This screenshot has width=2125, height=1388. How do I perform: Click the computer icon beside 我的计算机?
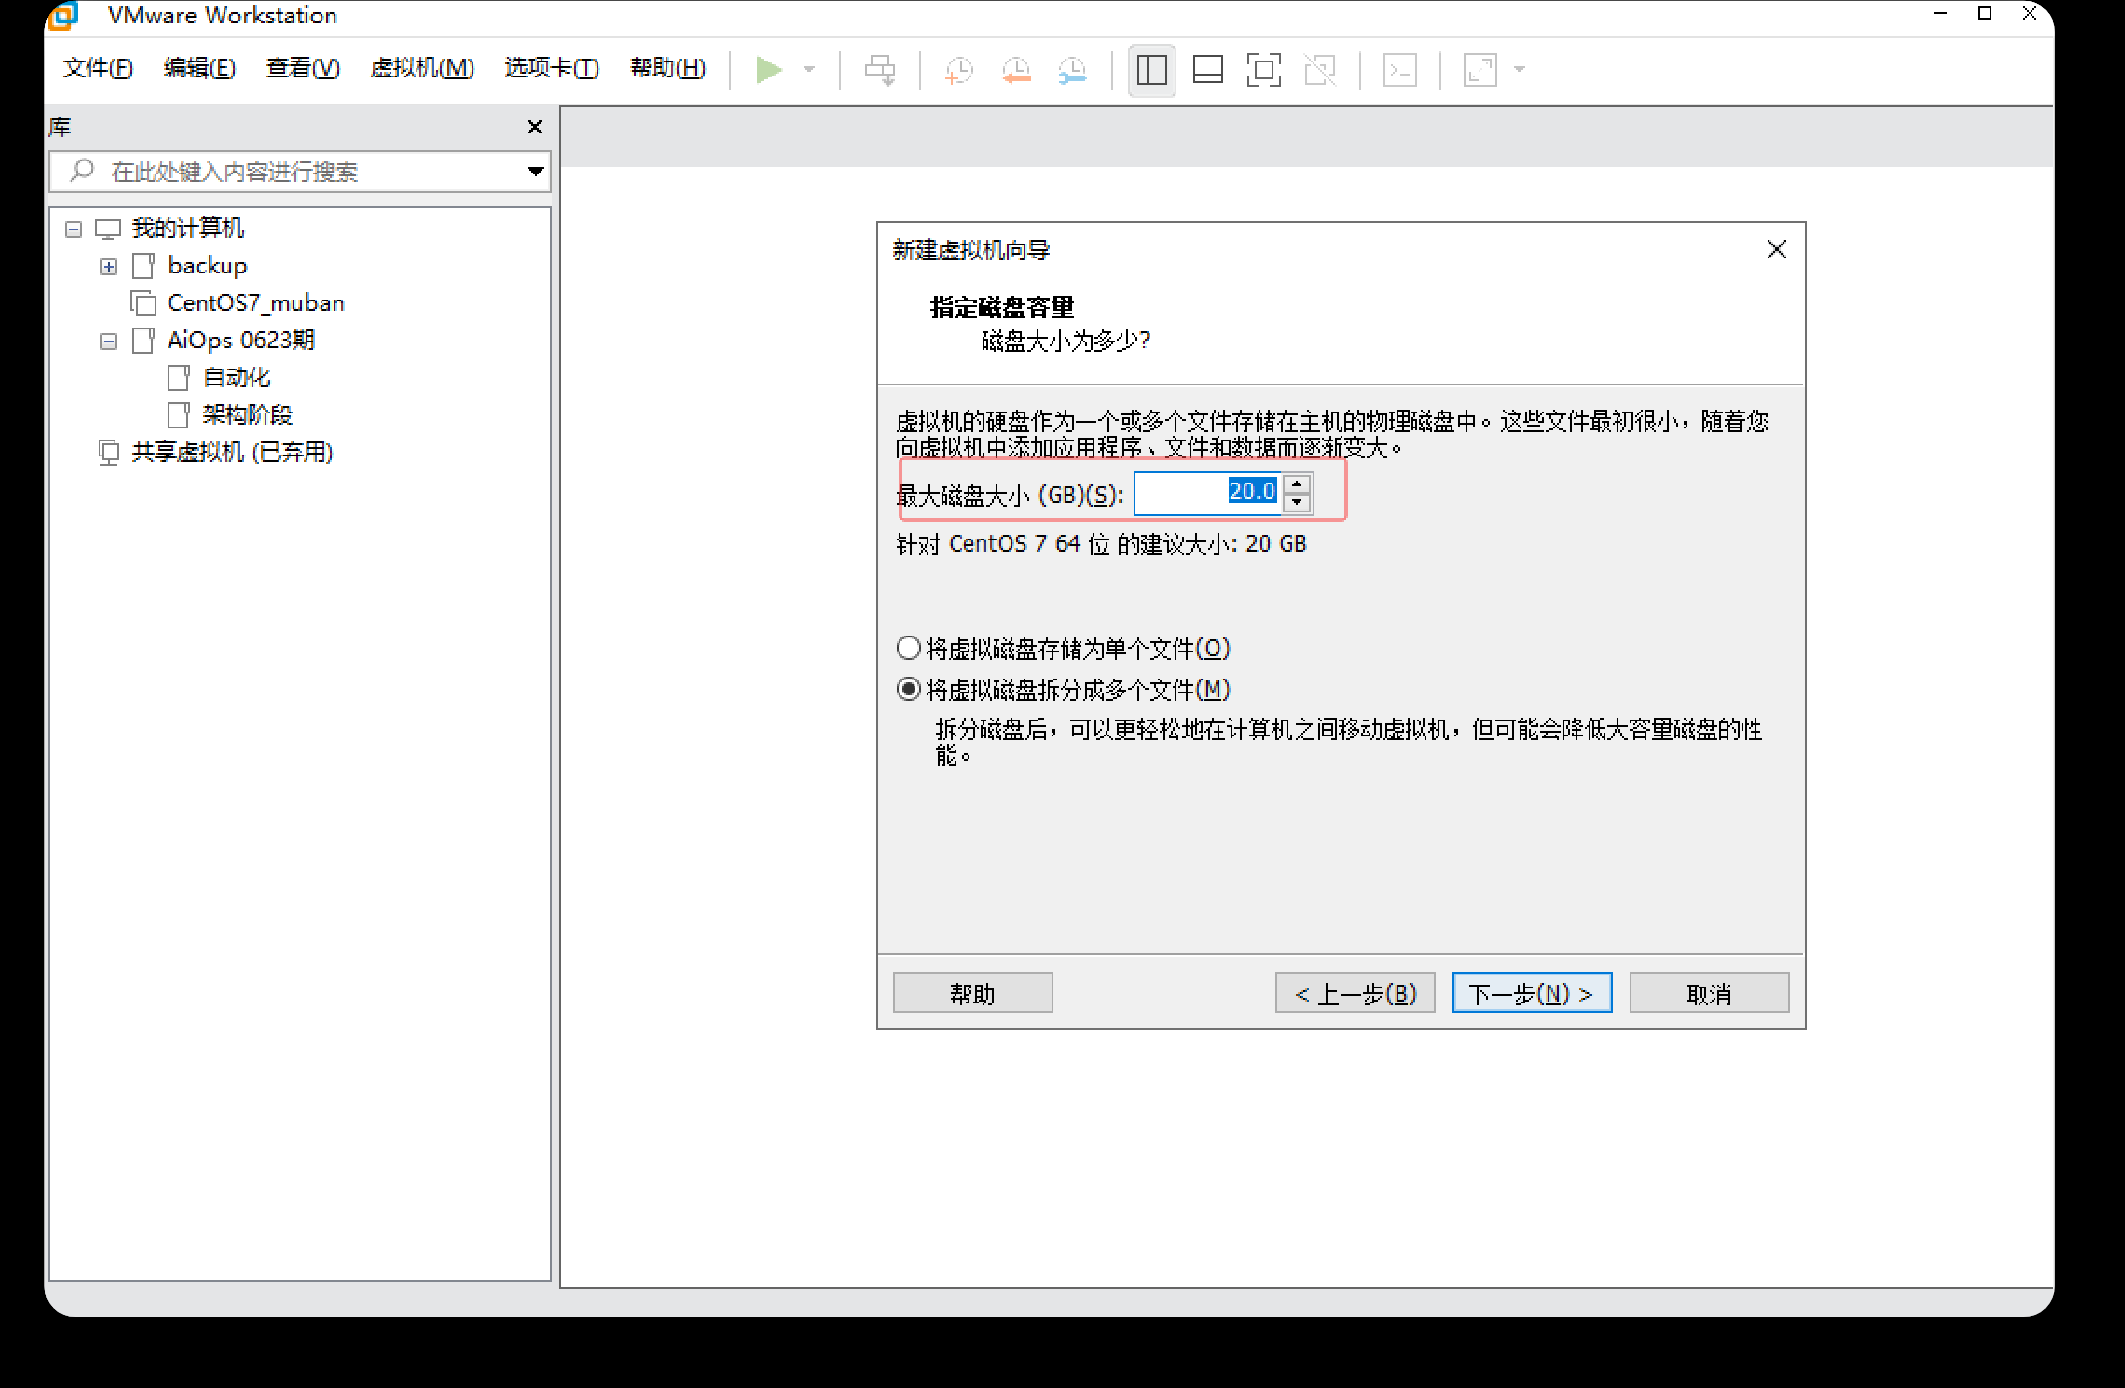tap(108, 229)
